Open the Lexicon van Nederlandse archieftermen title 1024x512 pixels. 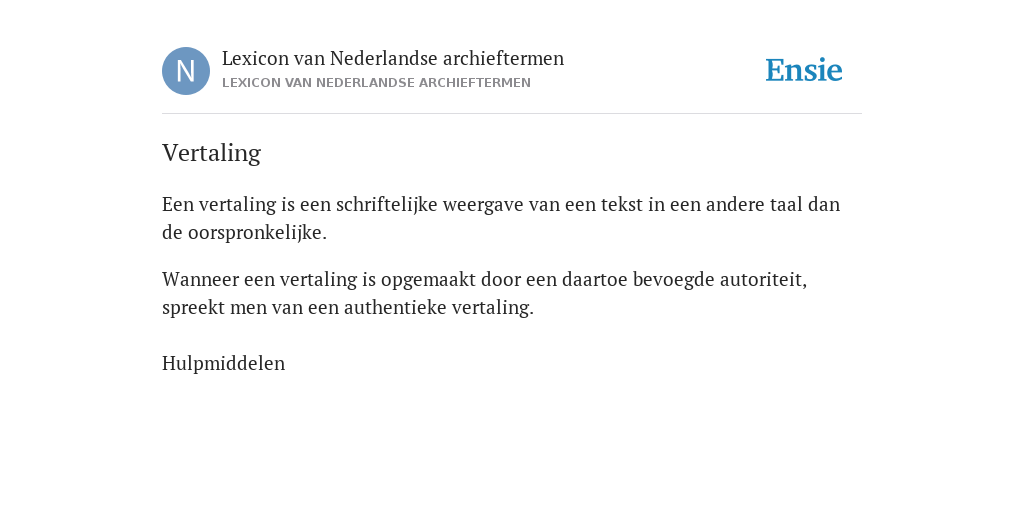392,58
